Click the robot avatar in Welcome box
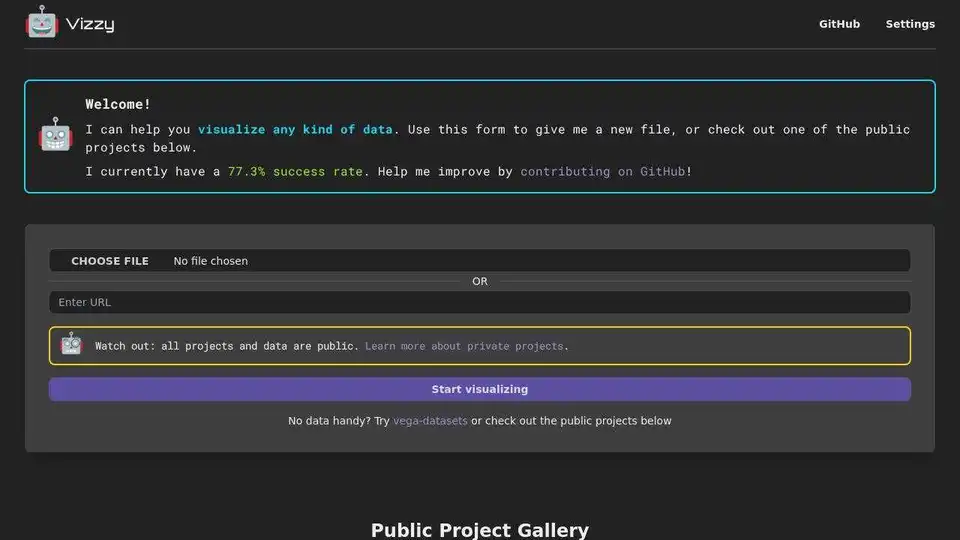Viewport: 960px width, 540px height. tap(56, 135)
